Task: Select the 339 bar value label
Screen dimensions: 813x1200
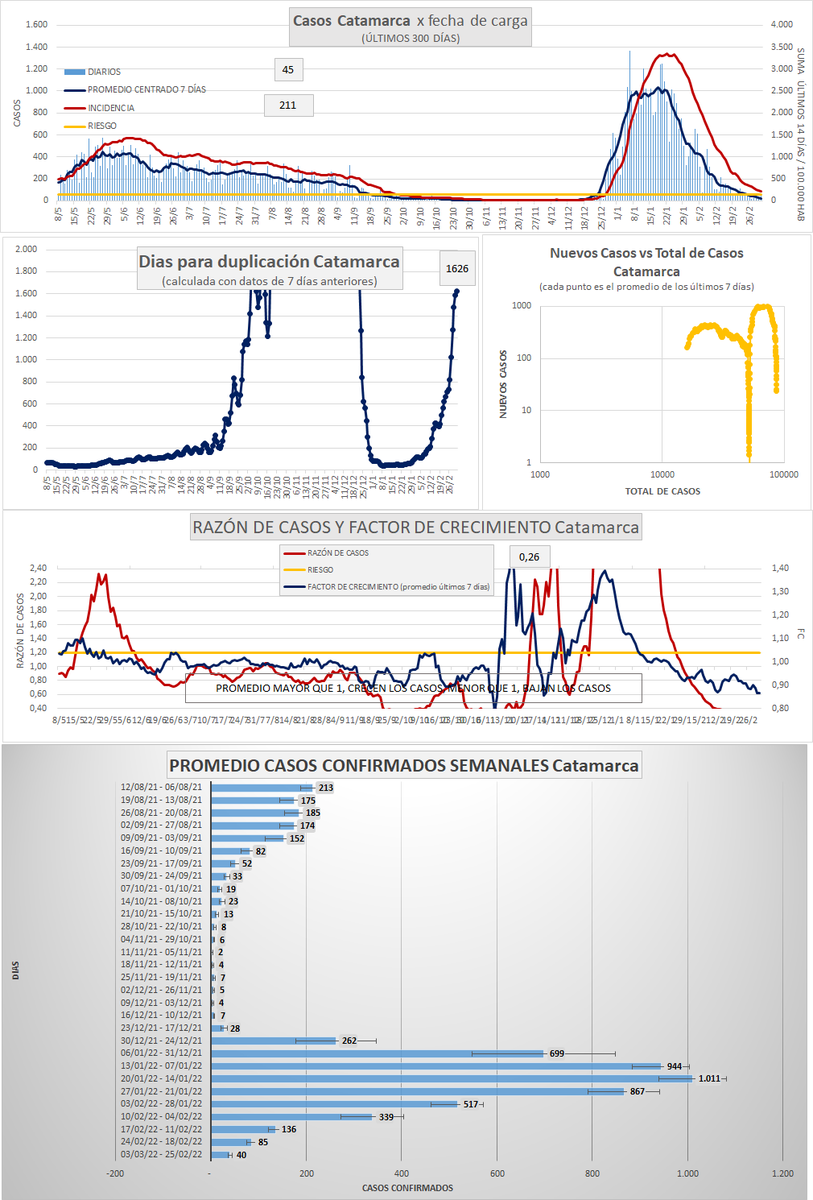Action: 385,1116
